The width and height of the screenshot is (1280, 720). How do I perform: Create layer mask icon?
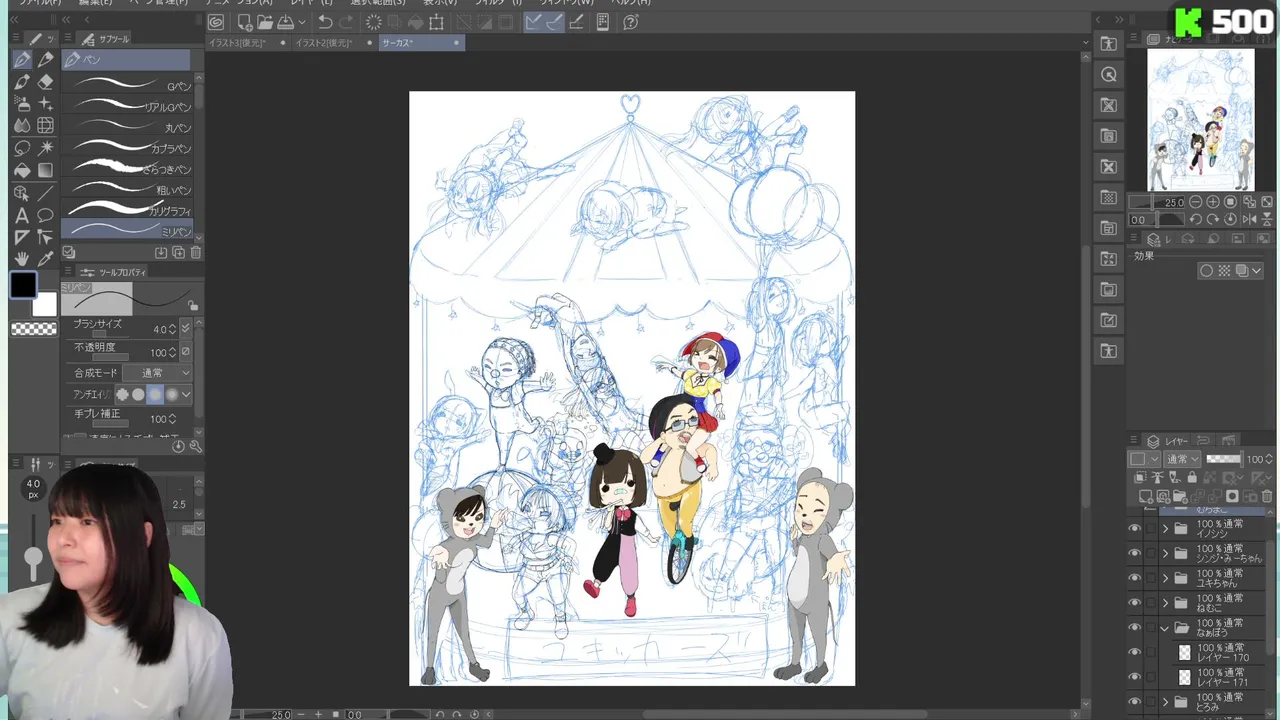click(x=1233, y=496)
